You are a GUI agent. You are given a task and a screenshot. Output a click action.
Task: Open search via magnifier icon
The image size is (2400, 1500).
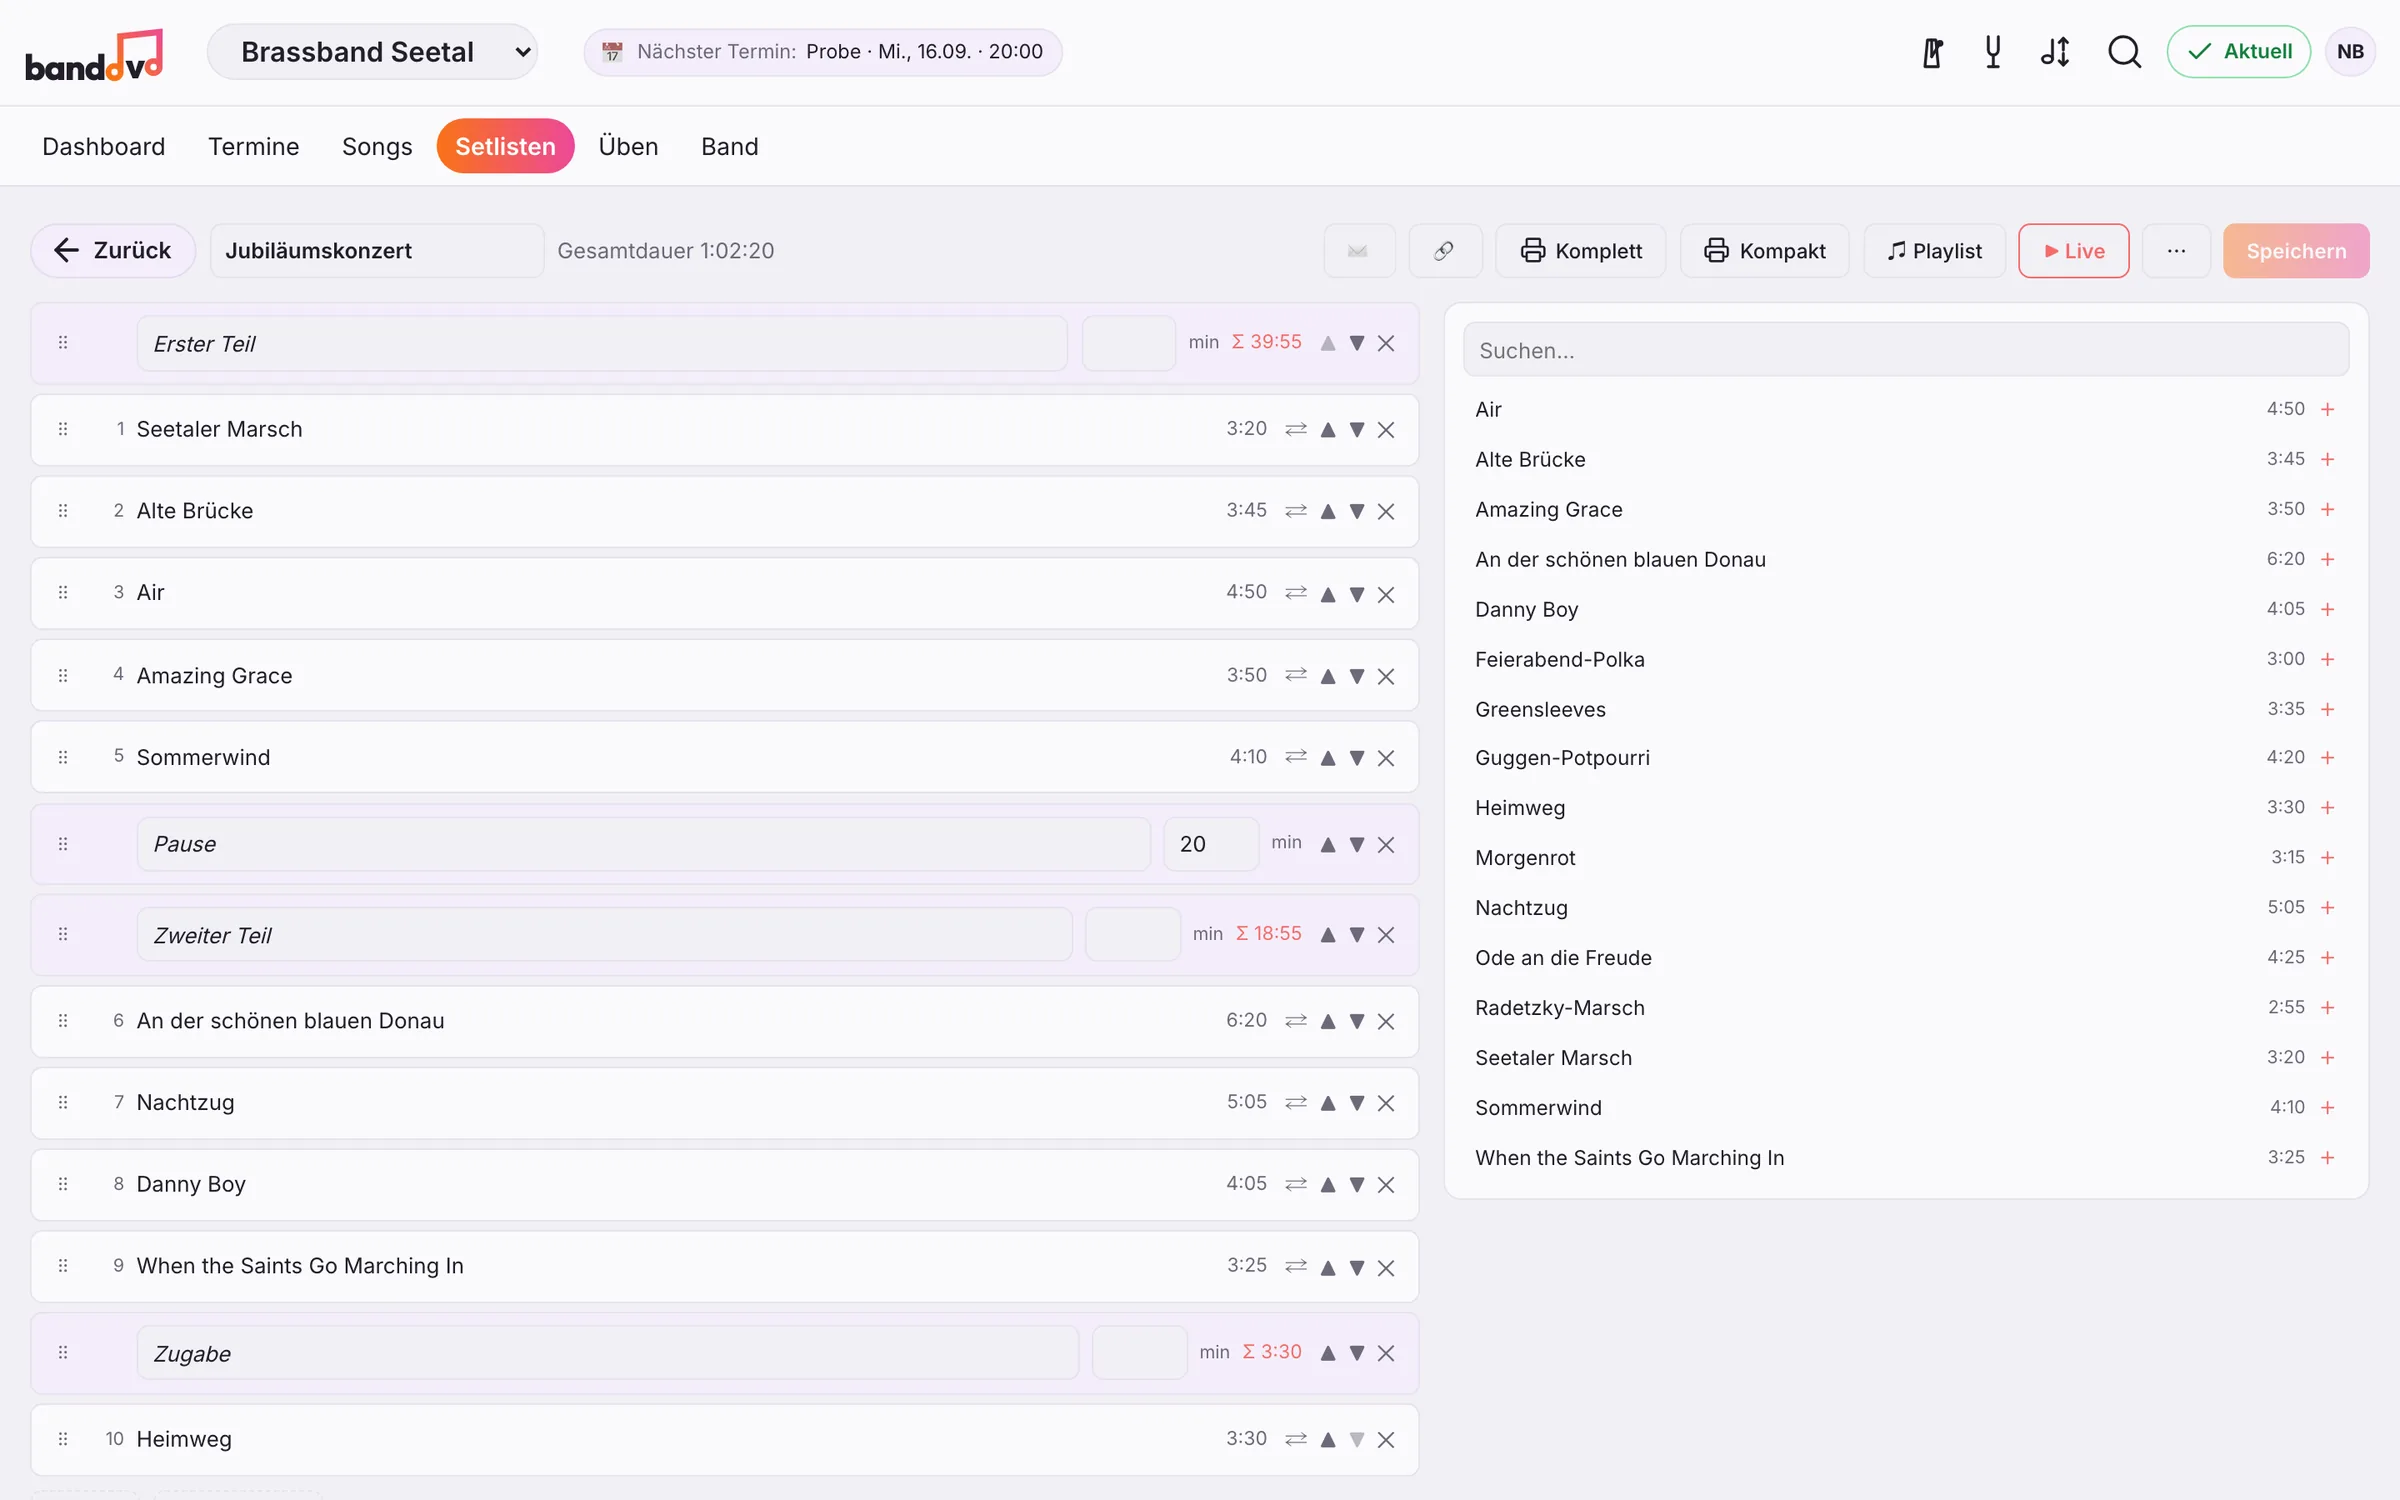[x=2124, y=52]
